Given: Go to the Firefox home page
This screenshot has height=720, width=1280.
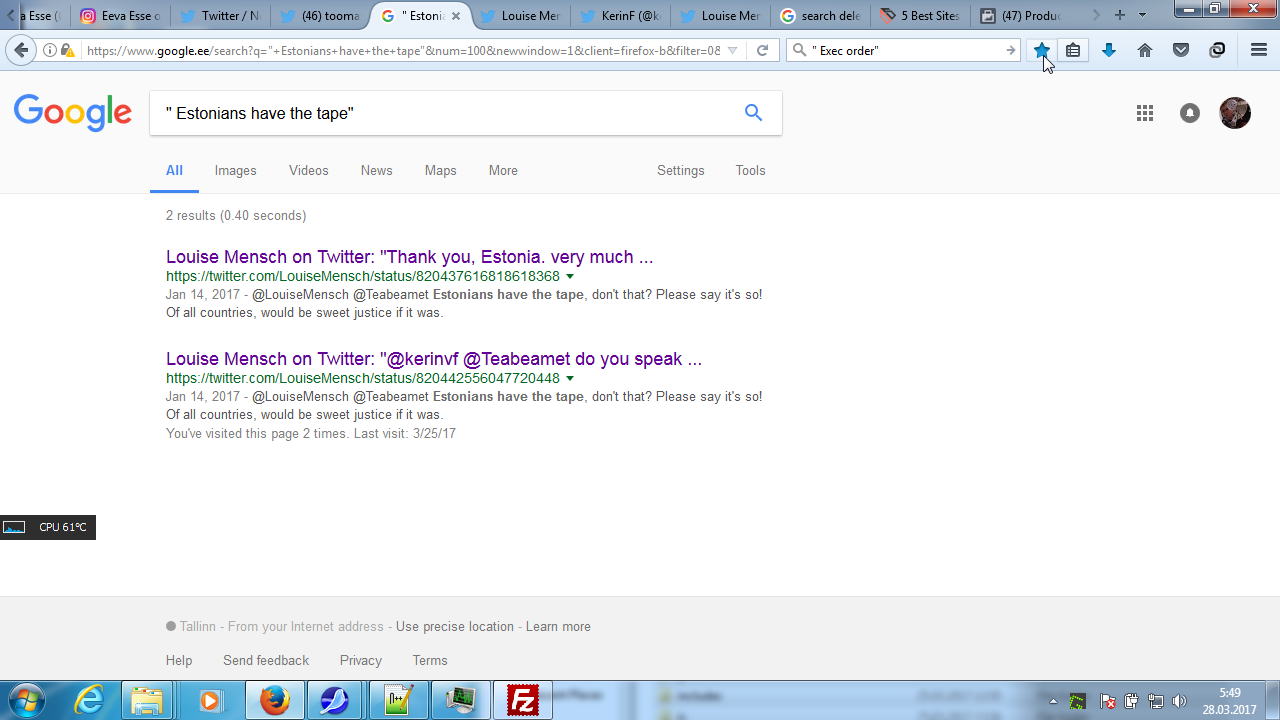Looking at the screenshot, I should tap(1145, 50).
